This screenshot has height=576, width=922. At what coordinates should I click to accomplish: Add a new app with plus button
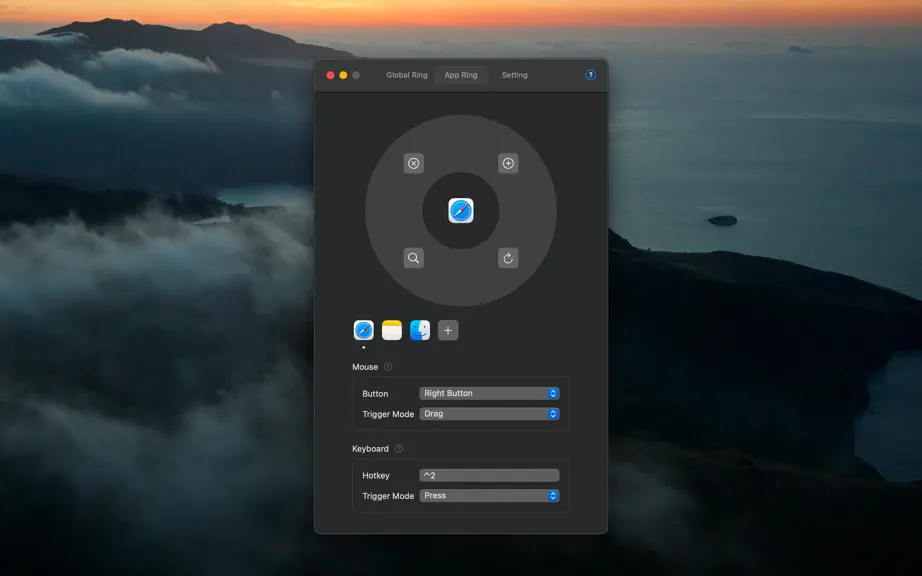[448, 330]
